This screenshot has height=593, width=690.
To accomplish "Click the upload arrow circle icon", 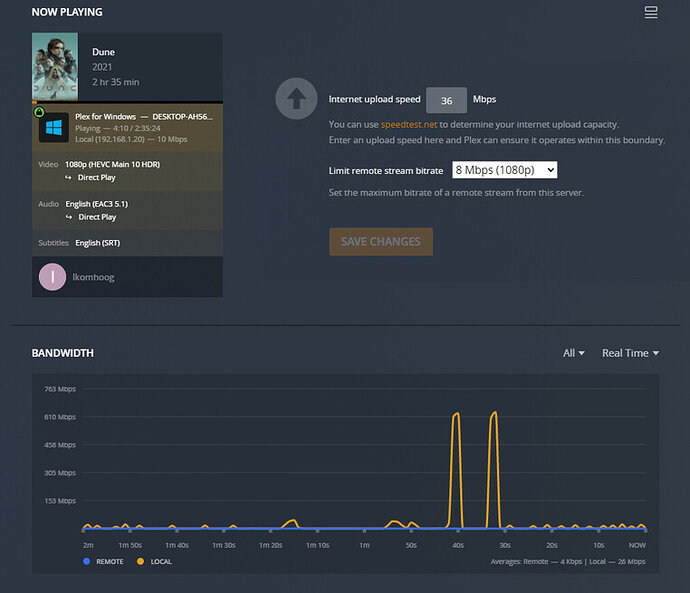I will pos(296,99).
